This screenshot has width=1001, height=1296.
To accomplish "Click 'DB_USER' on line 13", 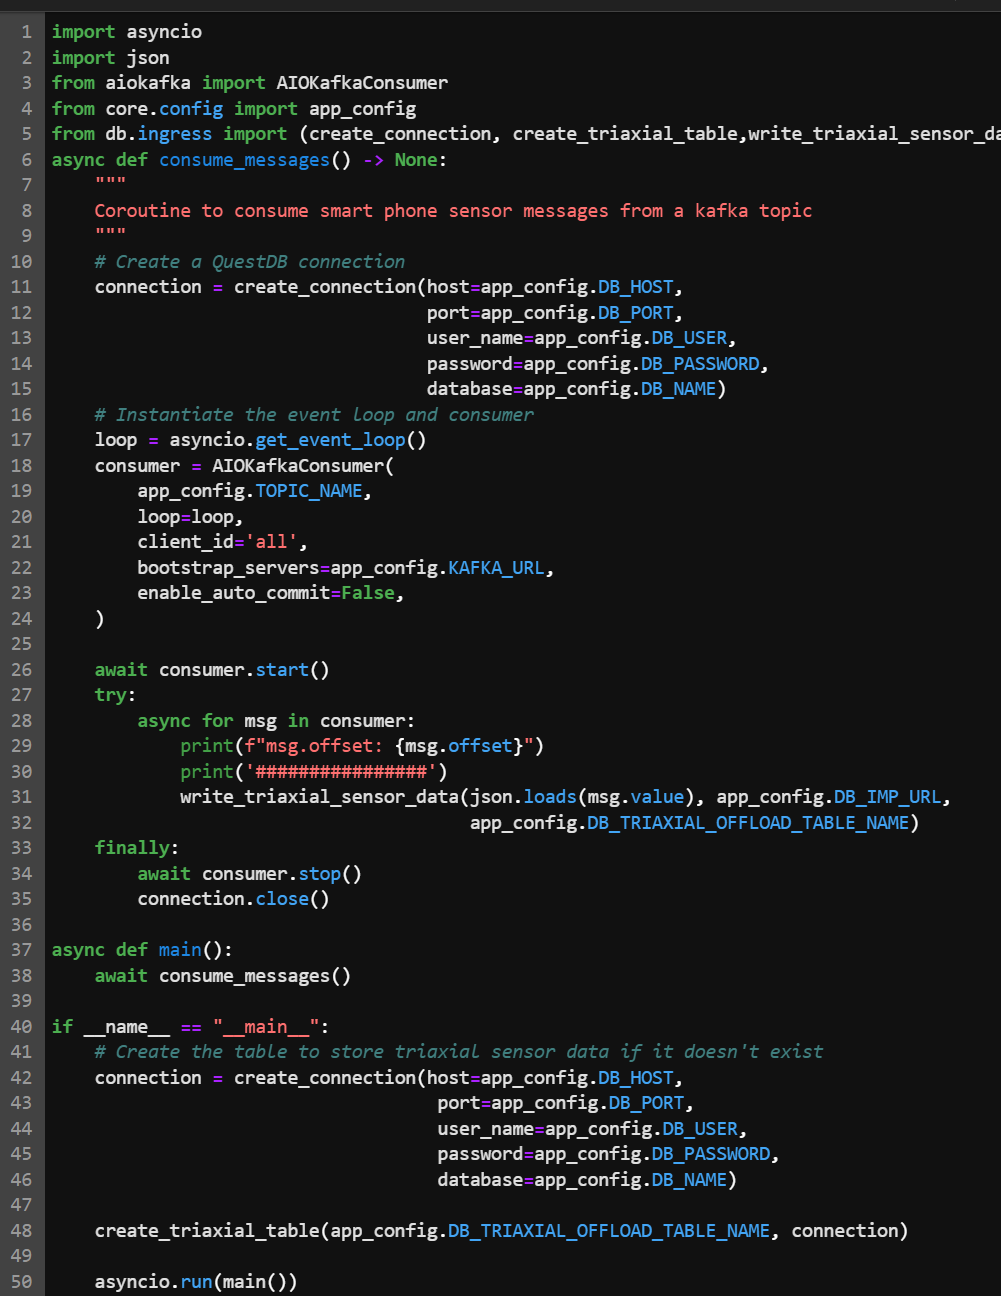I will [690, 338].
